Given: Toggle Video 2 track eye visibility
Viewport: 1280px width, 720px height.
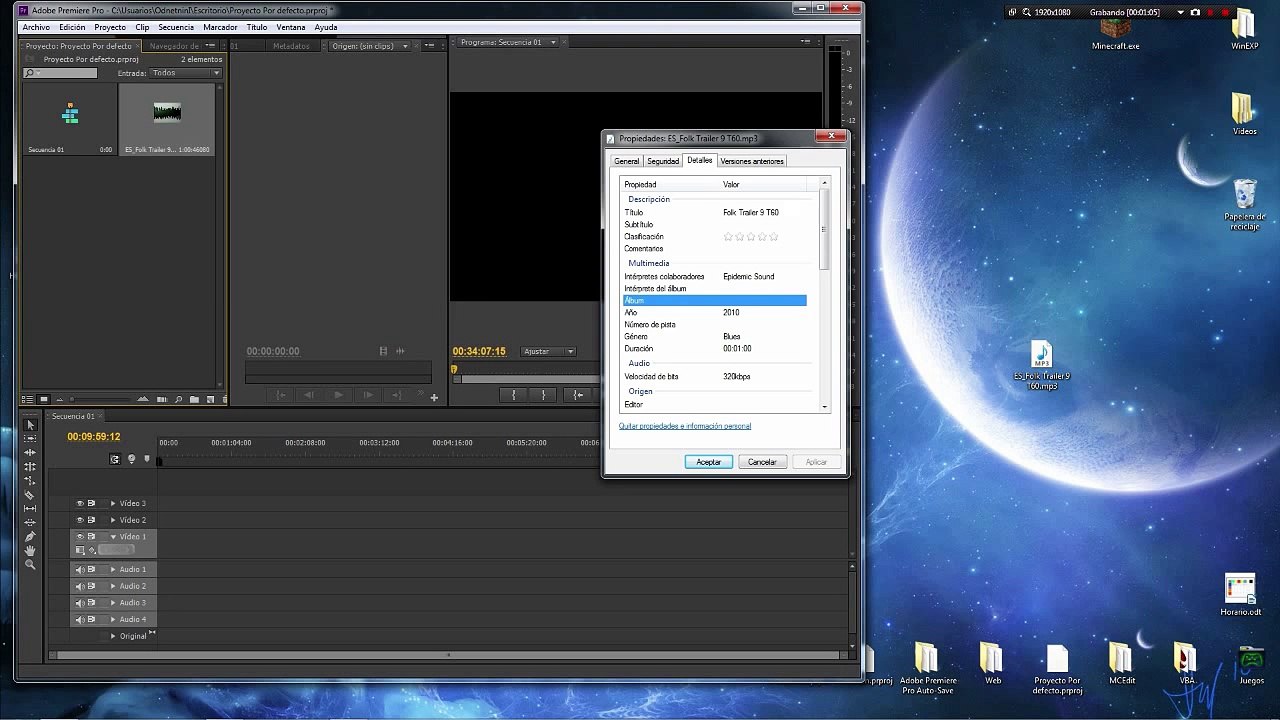Looking at the screenshot, I should click(80, 520).
